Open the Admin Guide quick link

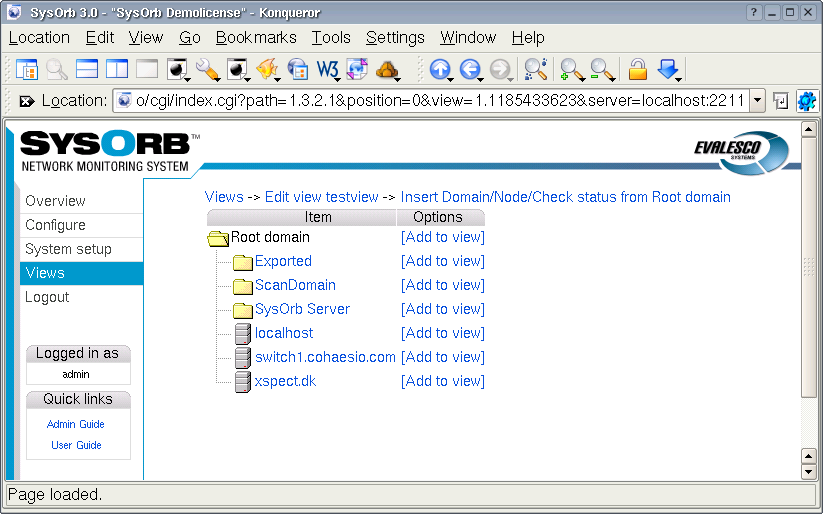tap(76, 424)
